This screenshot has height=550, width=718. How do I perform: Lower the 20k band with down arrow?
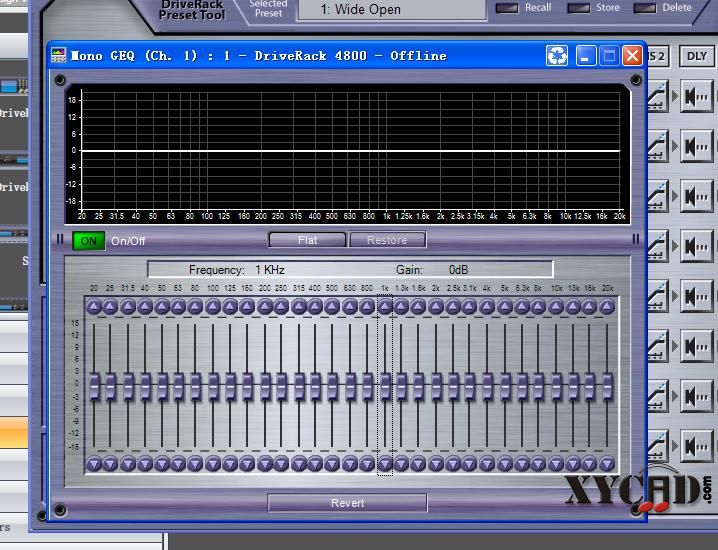[x=607, y=464]
